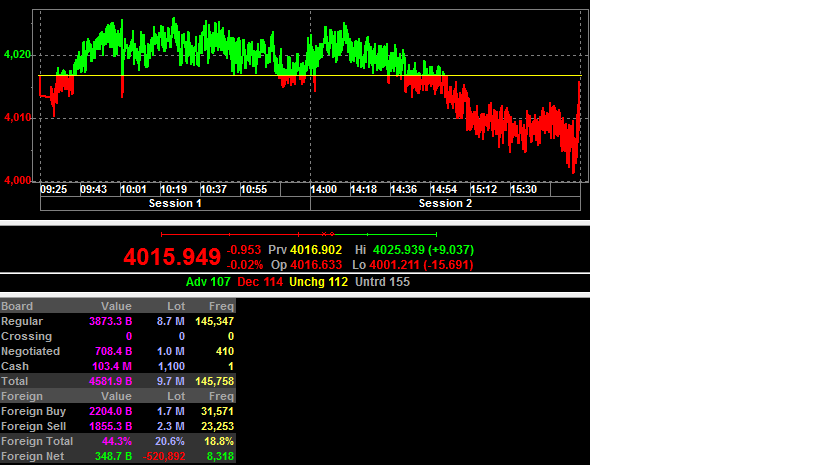This screenshot has height=465, width=816.
Task: Select the Negotiated board row label
Action: click(x=31, y=352)
